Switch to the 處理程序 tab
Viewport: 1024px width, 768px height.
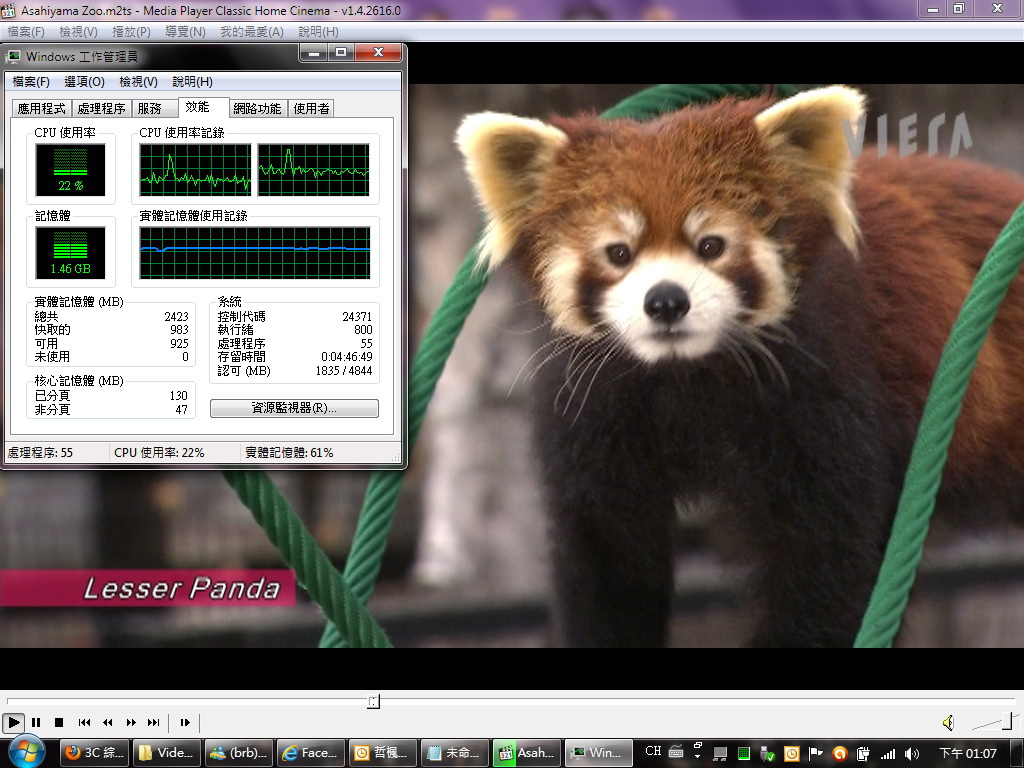[101, 108]
